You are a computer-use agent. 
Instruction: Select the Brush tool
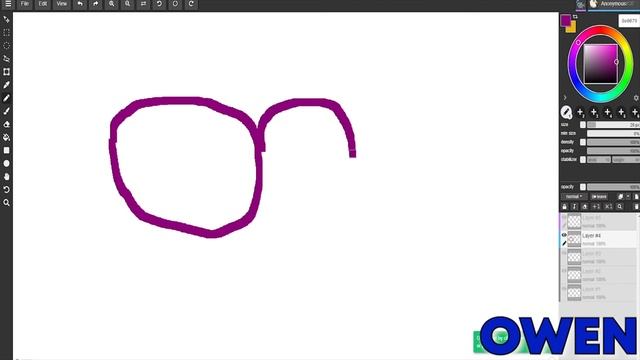pos(7,111)
